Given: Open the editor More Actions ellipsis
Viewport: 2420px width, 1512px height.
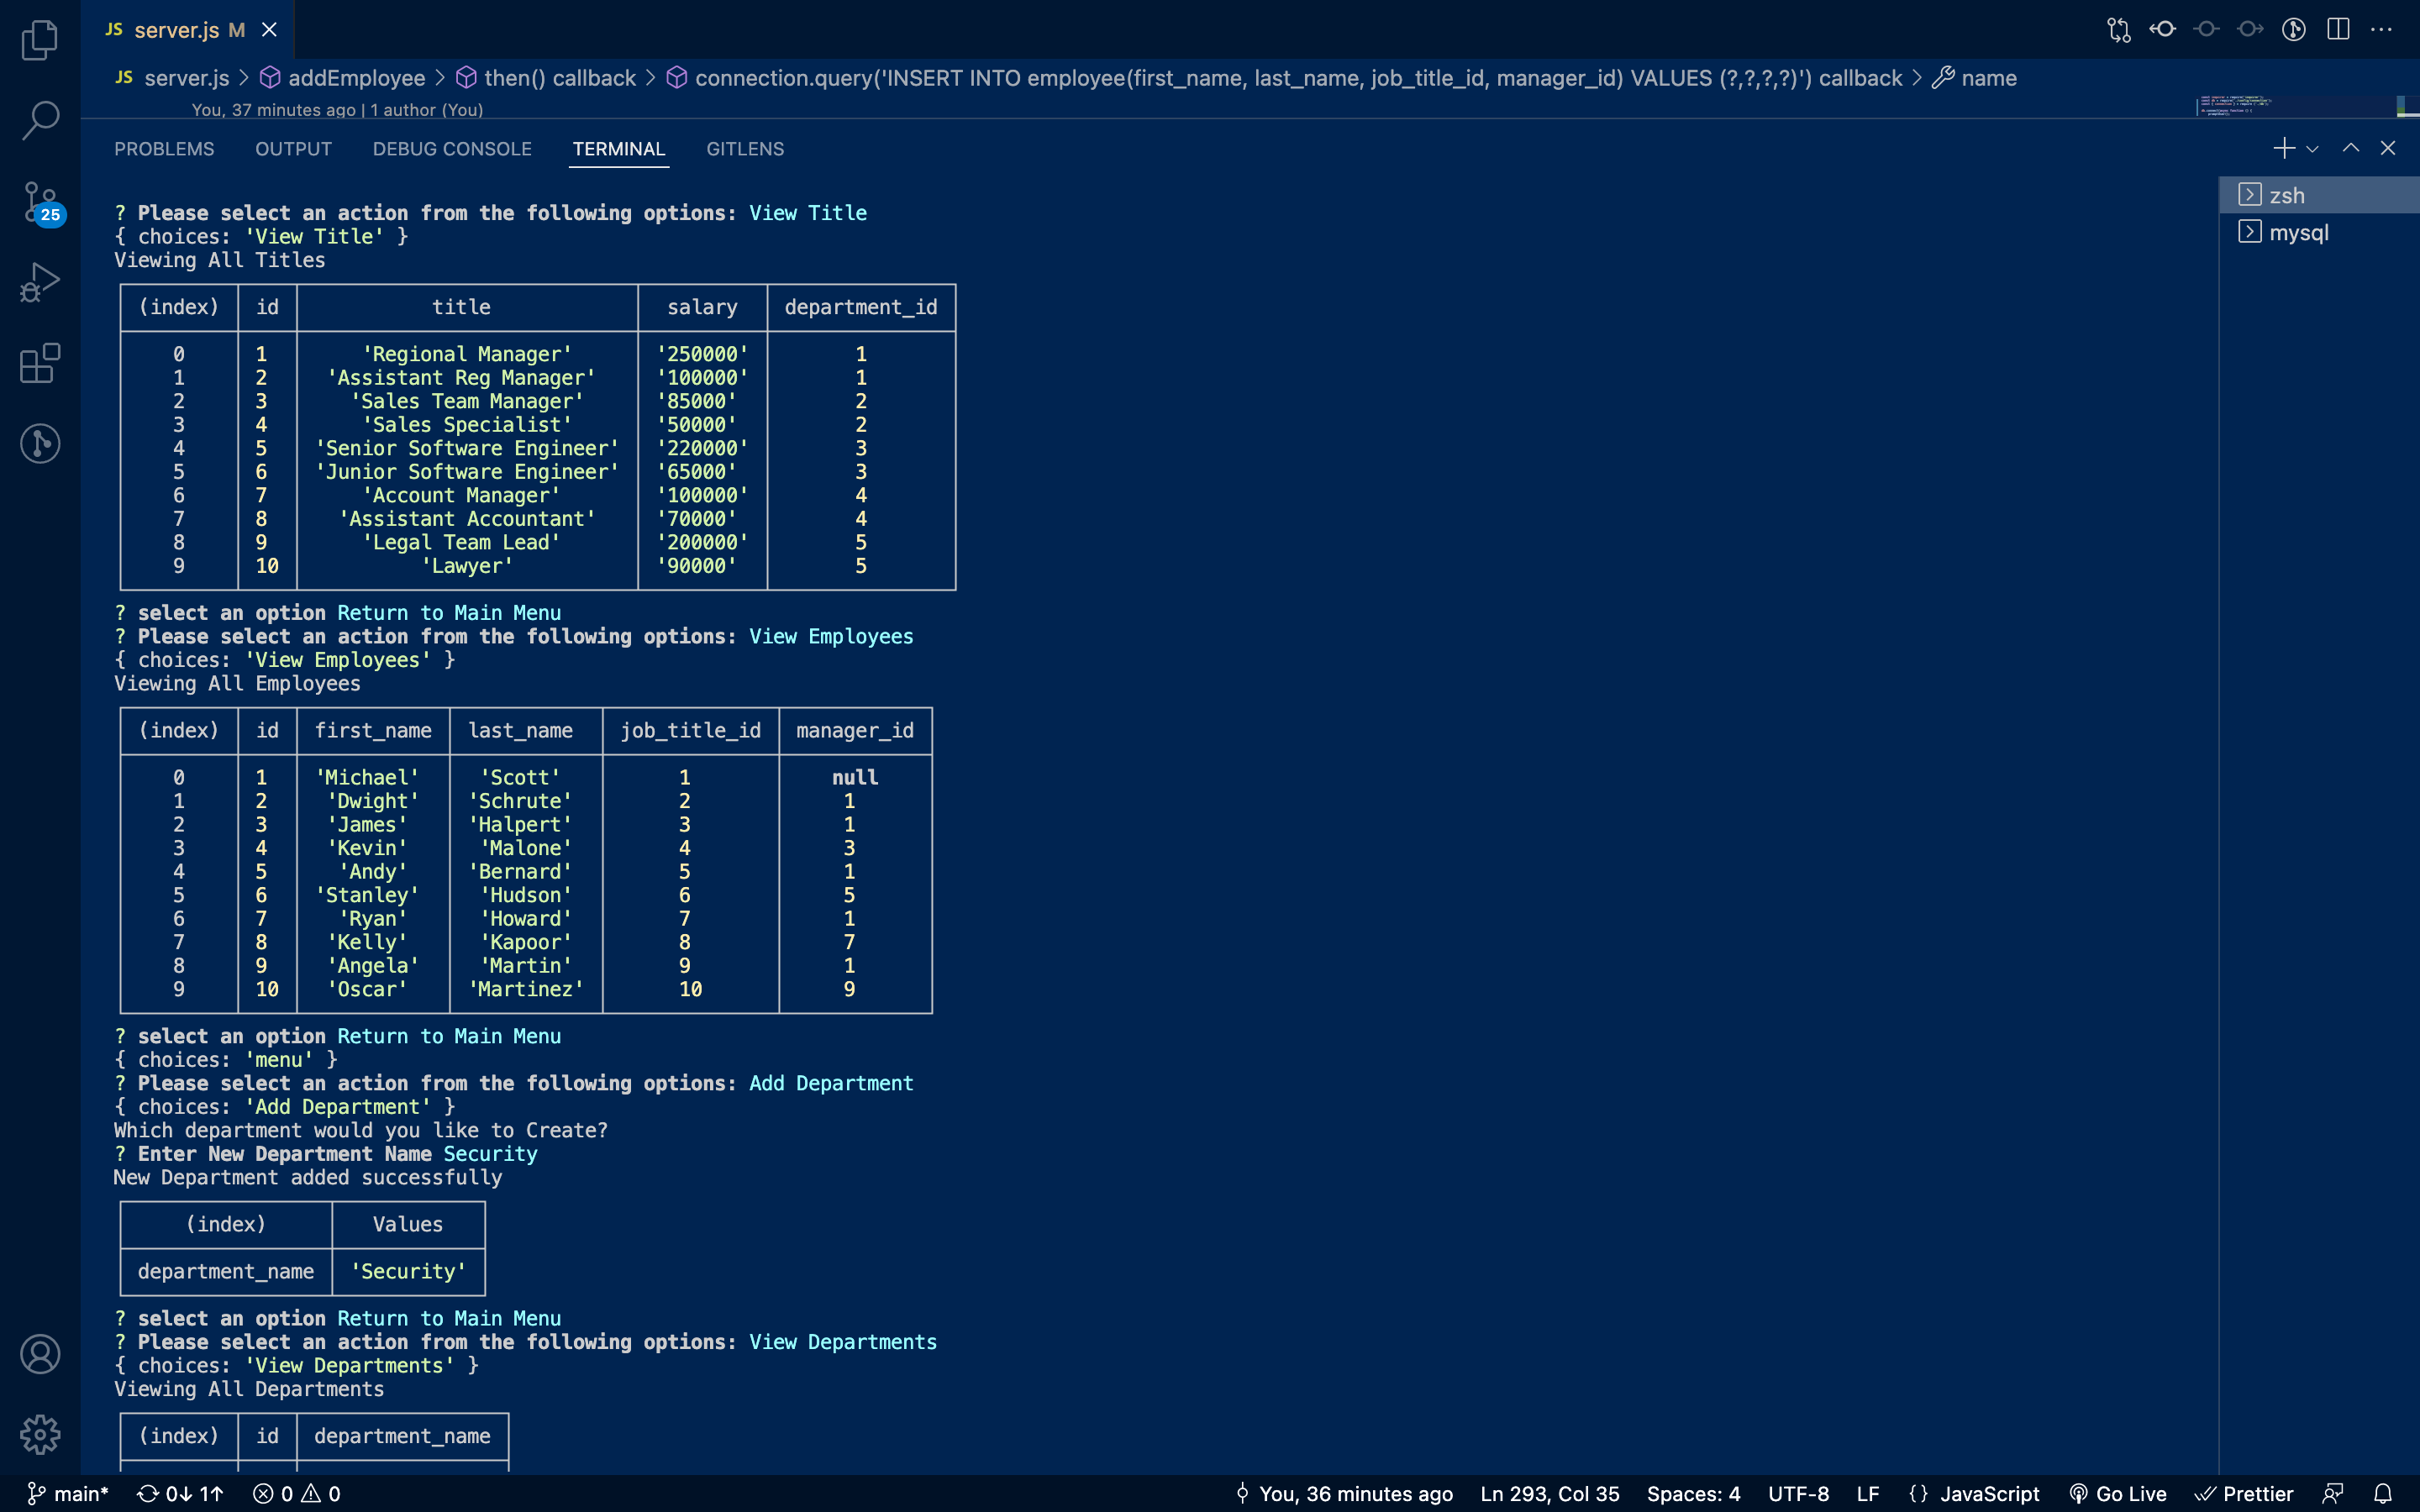Looking at the screenshot, I should (x=2381, y=29).
